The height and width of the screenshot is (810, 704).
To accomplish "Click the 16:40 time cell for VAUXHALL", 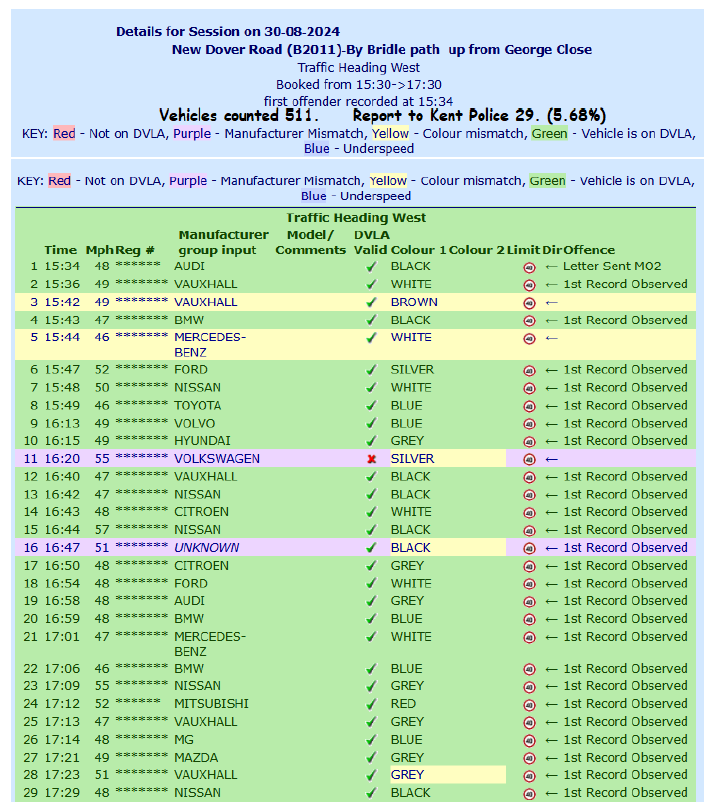I will click(62, 477).
